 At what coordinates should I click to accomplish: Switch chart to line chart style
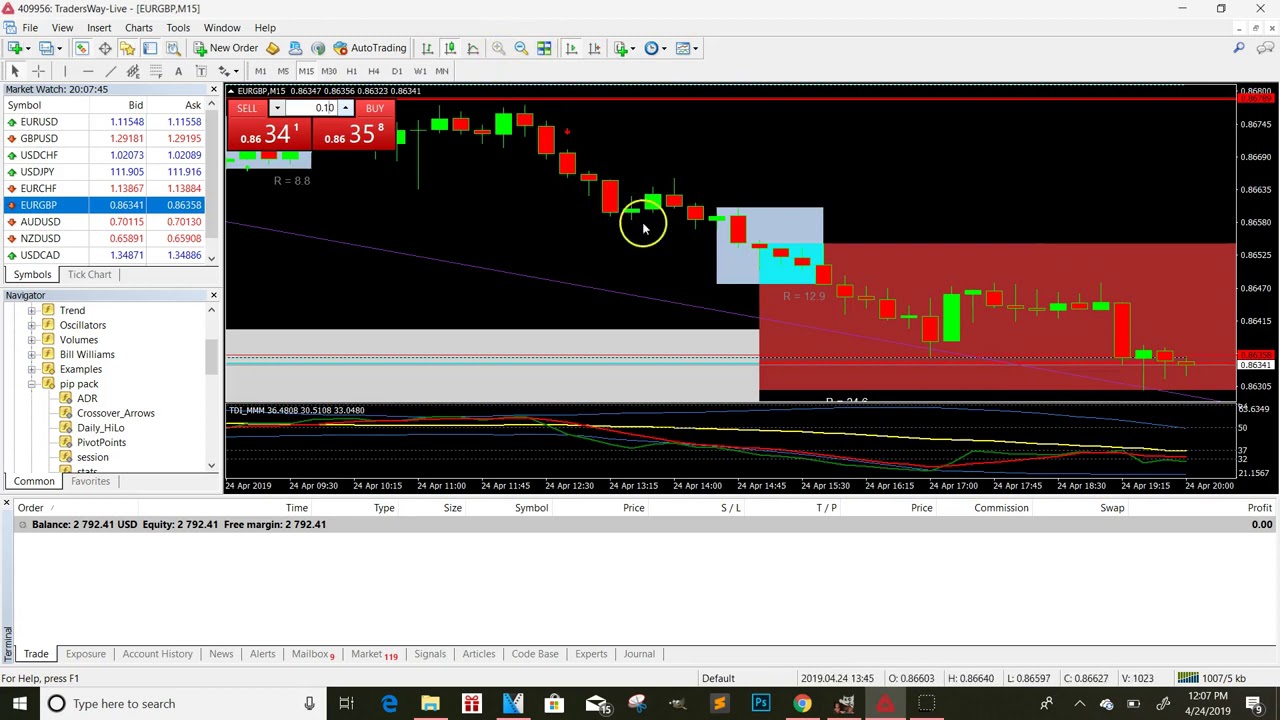tap(473, 48)
